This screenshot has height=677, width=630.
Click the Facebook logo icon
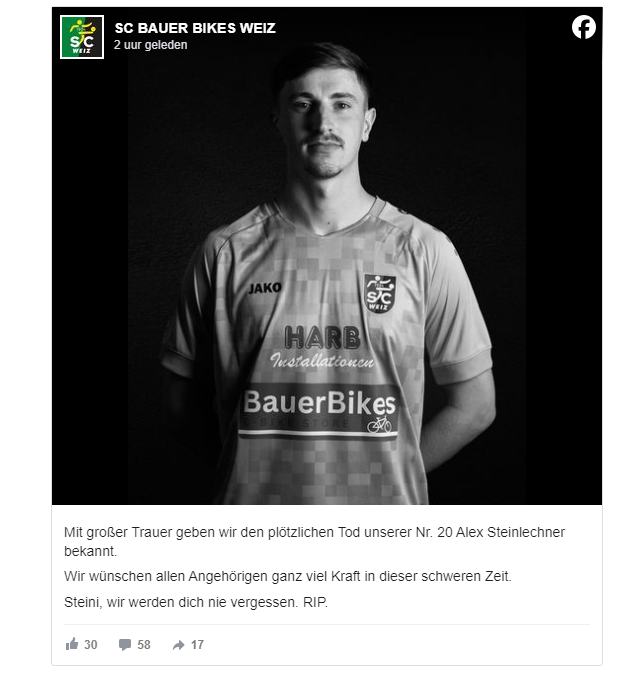(584, 27)
